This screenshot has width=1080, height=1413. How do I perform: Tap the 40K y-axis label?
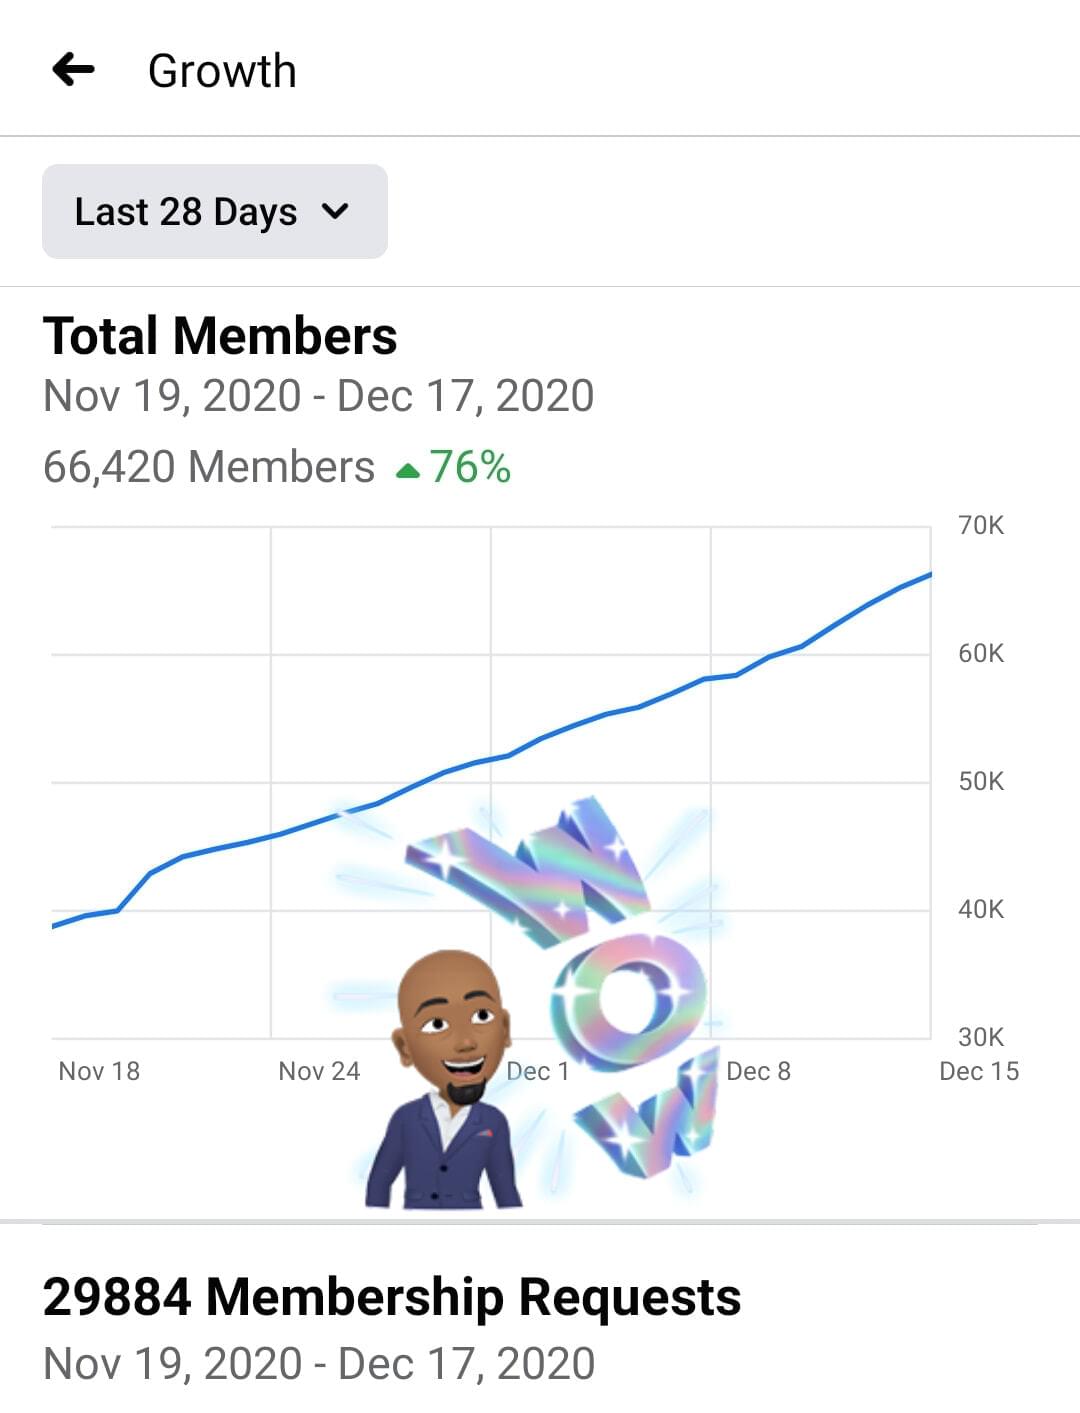(x=980, y=909)
